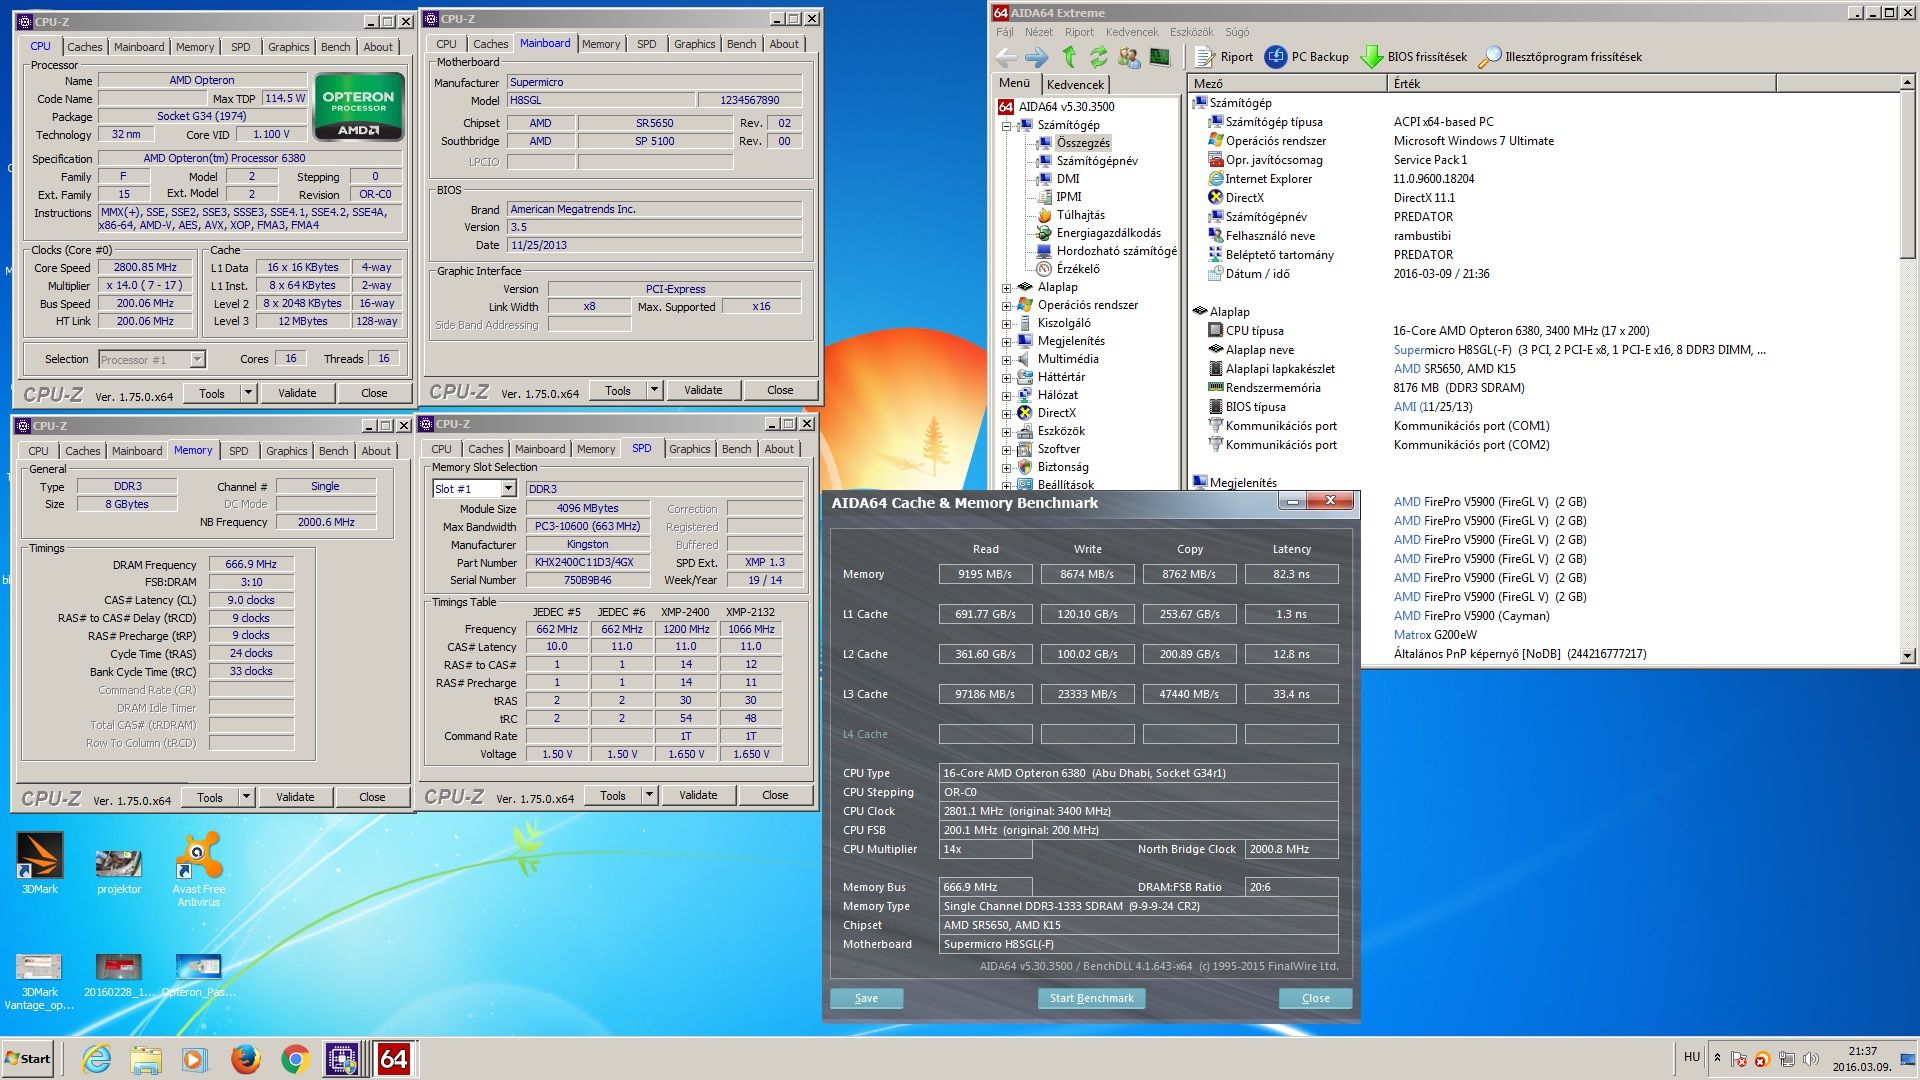Switch to AIDA64 taskbar button
This screenshot has height=1080, width=1920.
click(x=394, y=1059)
